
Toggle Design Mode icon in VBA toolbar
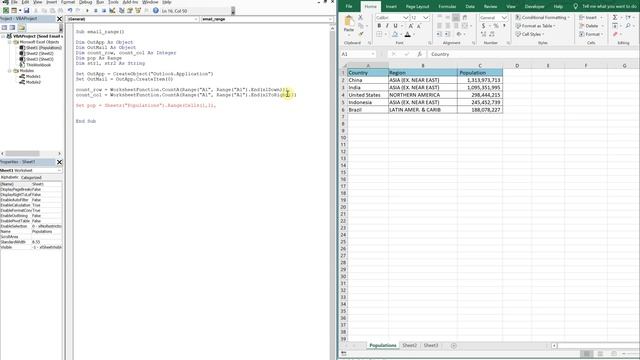point(112,11)
